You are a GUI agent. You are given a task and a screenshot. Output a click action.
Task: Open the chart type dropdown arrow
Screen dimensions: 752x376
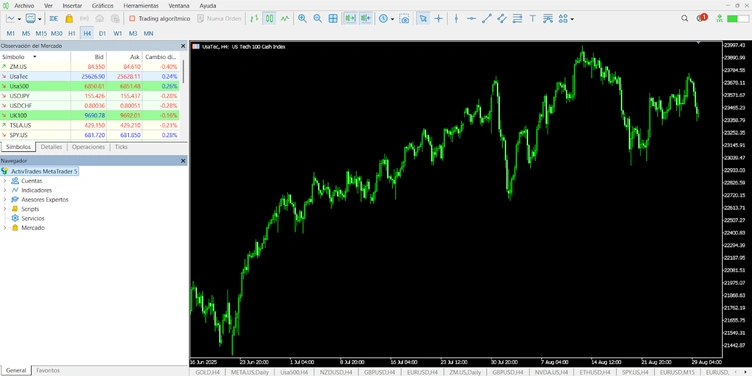[x=19, y=19]
